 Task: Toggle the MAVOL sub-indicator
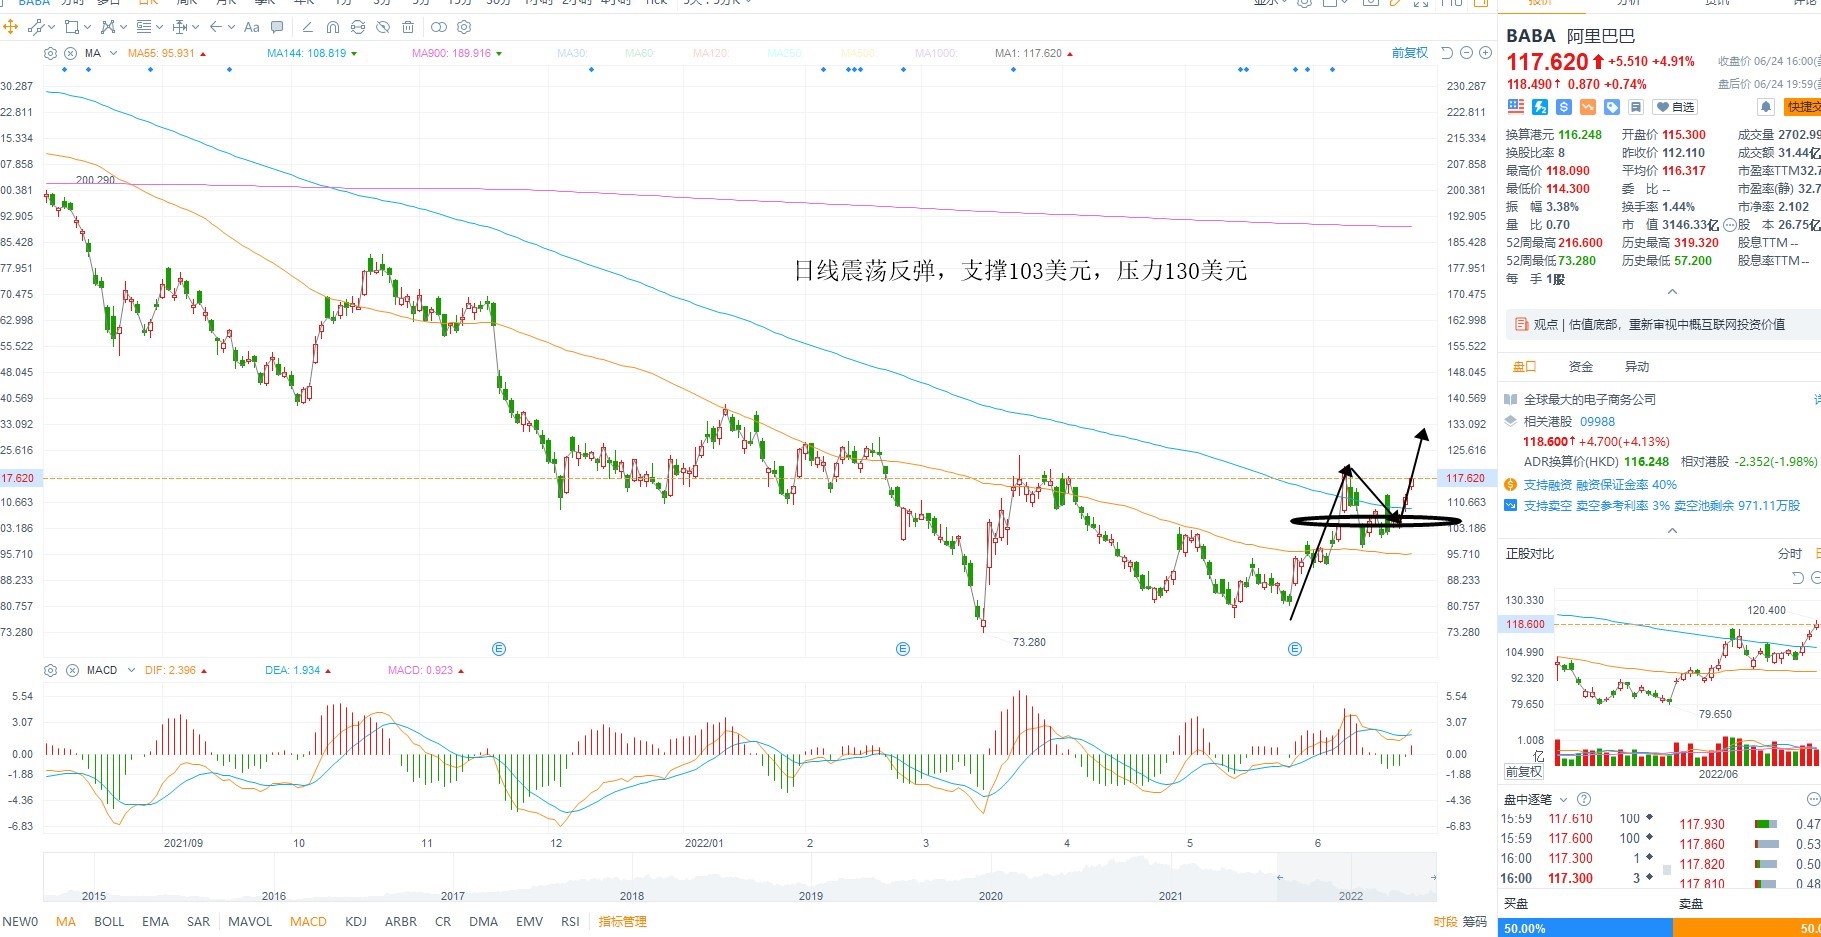pyautogui.click(x=250, y=921)
